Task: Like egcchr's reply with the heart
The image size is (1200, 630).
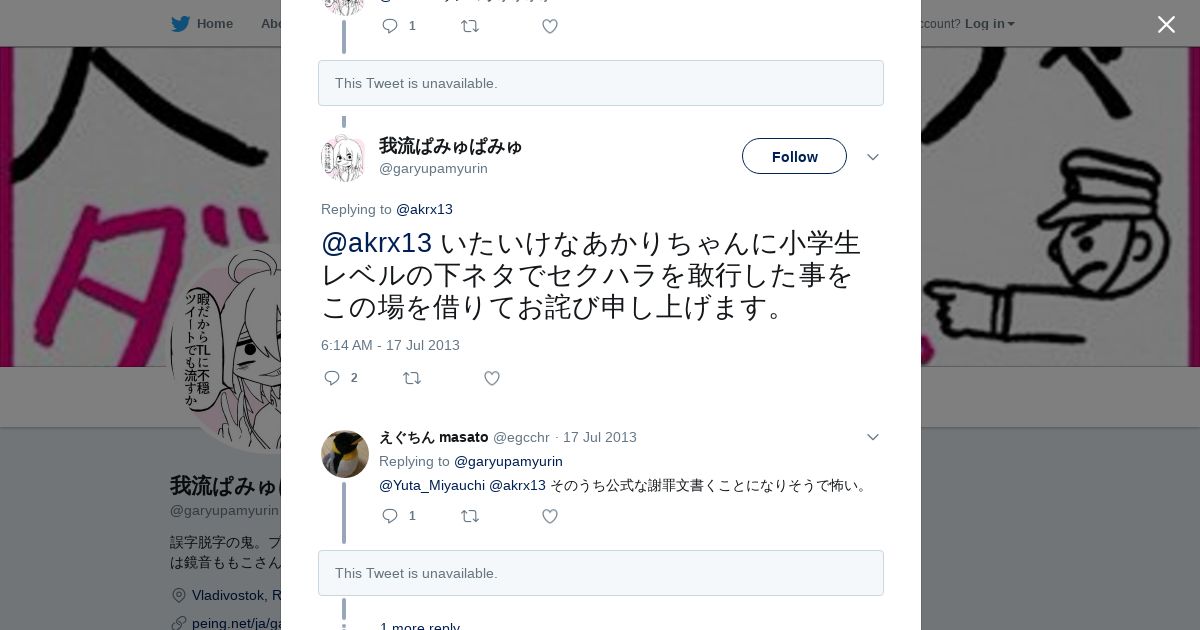Action: pyautogui.click(x=550, y=516)
